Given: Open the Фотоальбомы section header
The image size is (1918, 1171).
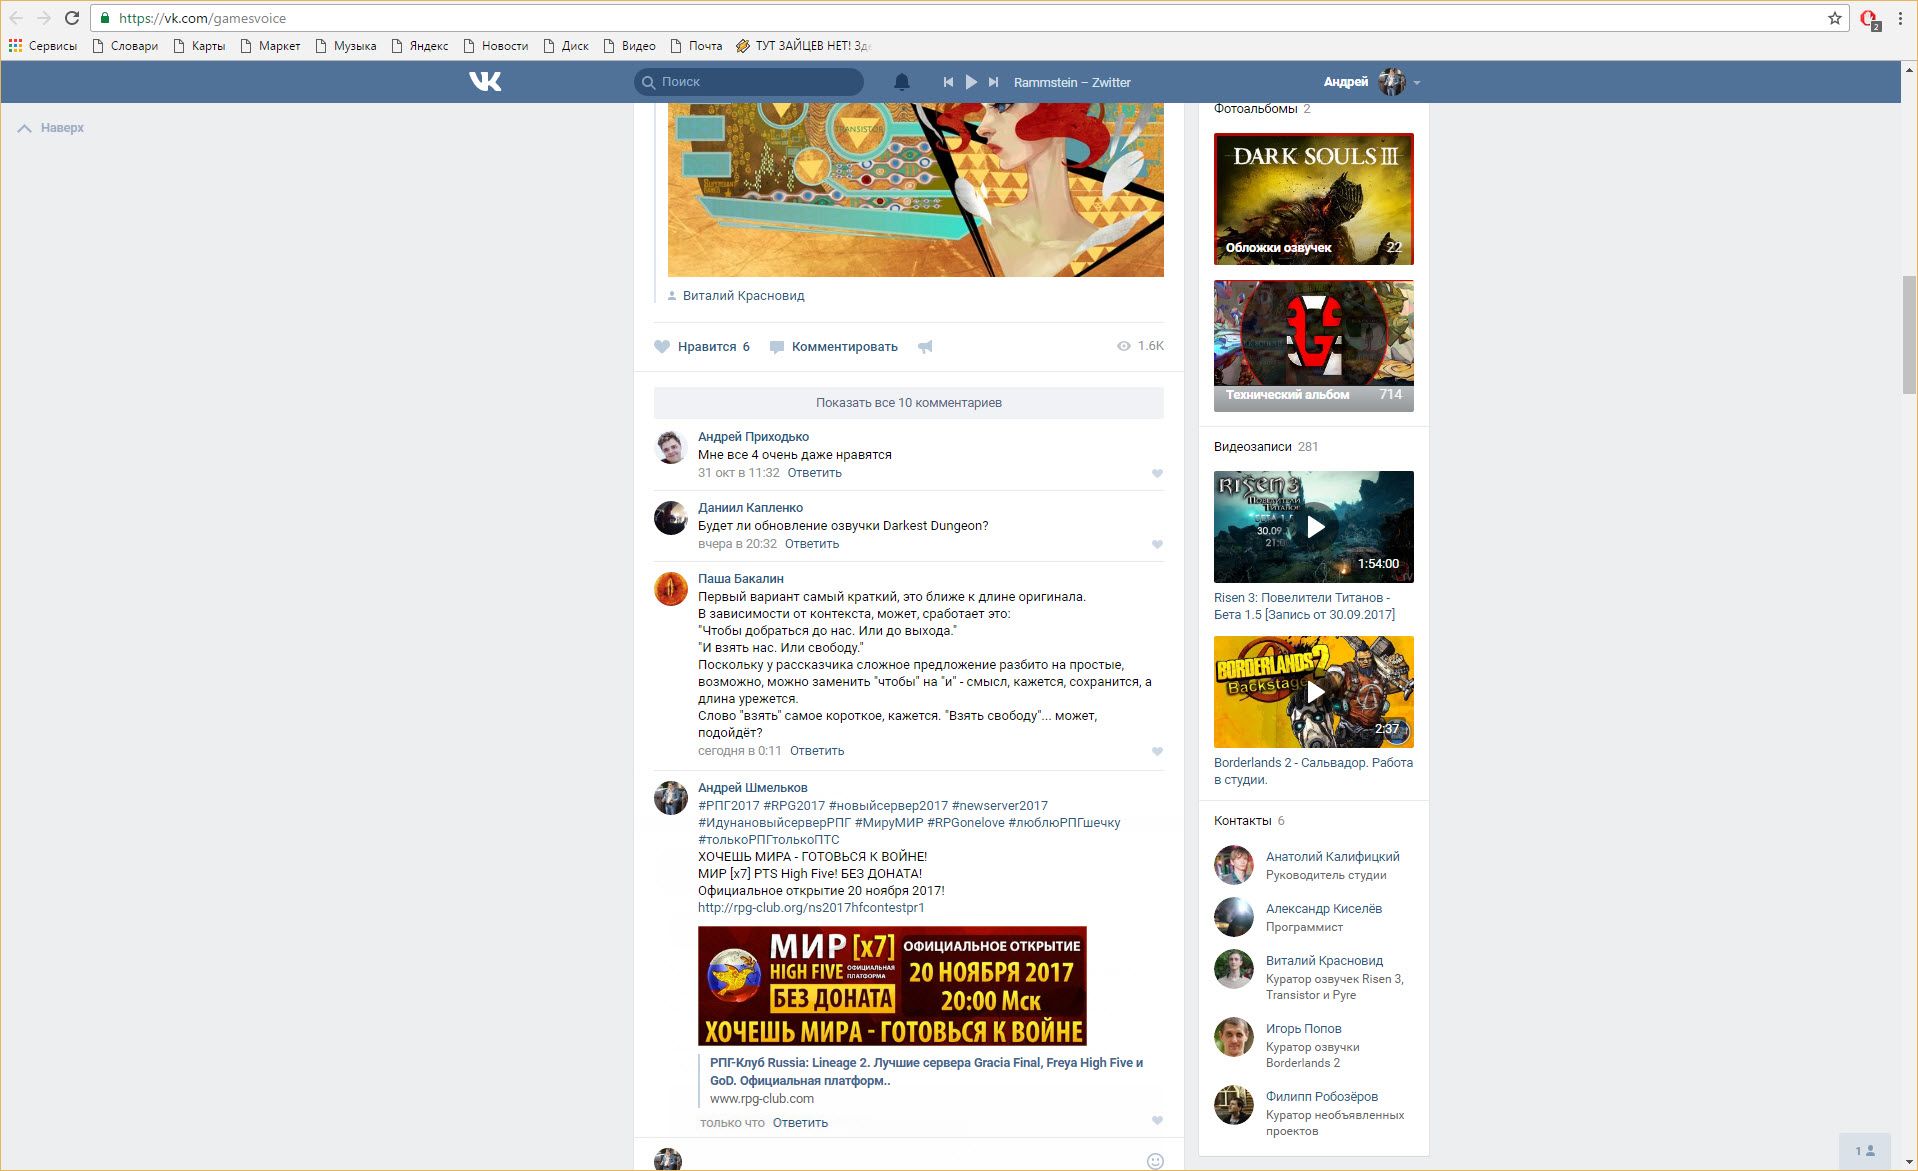Looking at the screenshot, I should (x=1255, y=109).
